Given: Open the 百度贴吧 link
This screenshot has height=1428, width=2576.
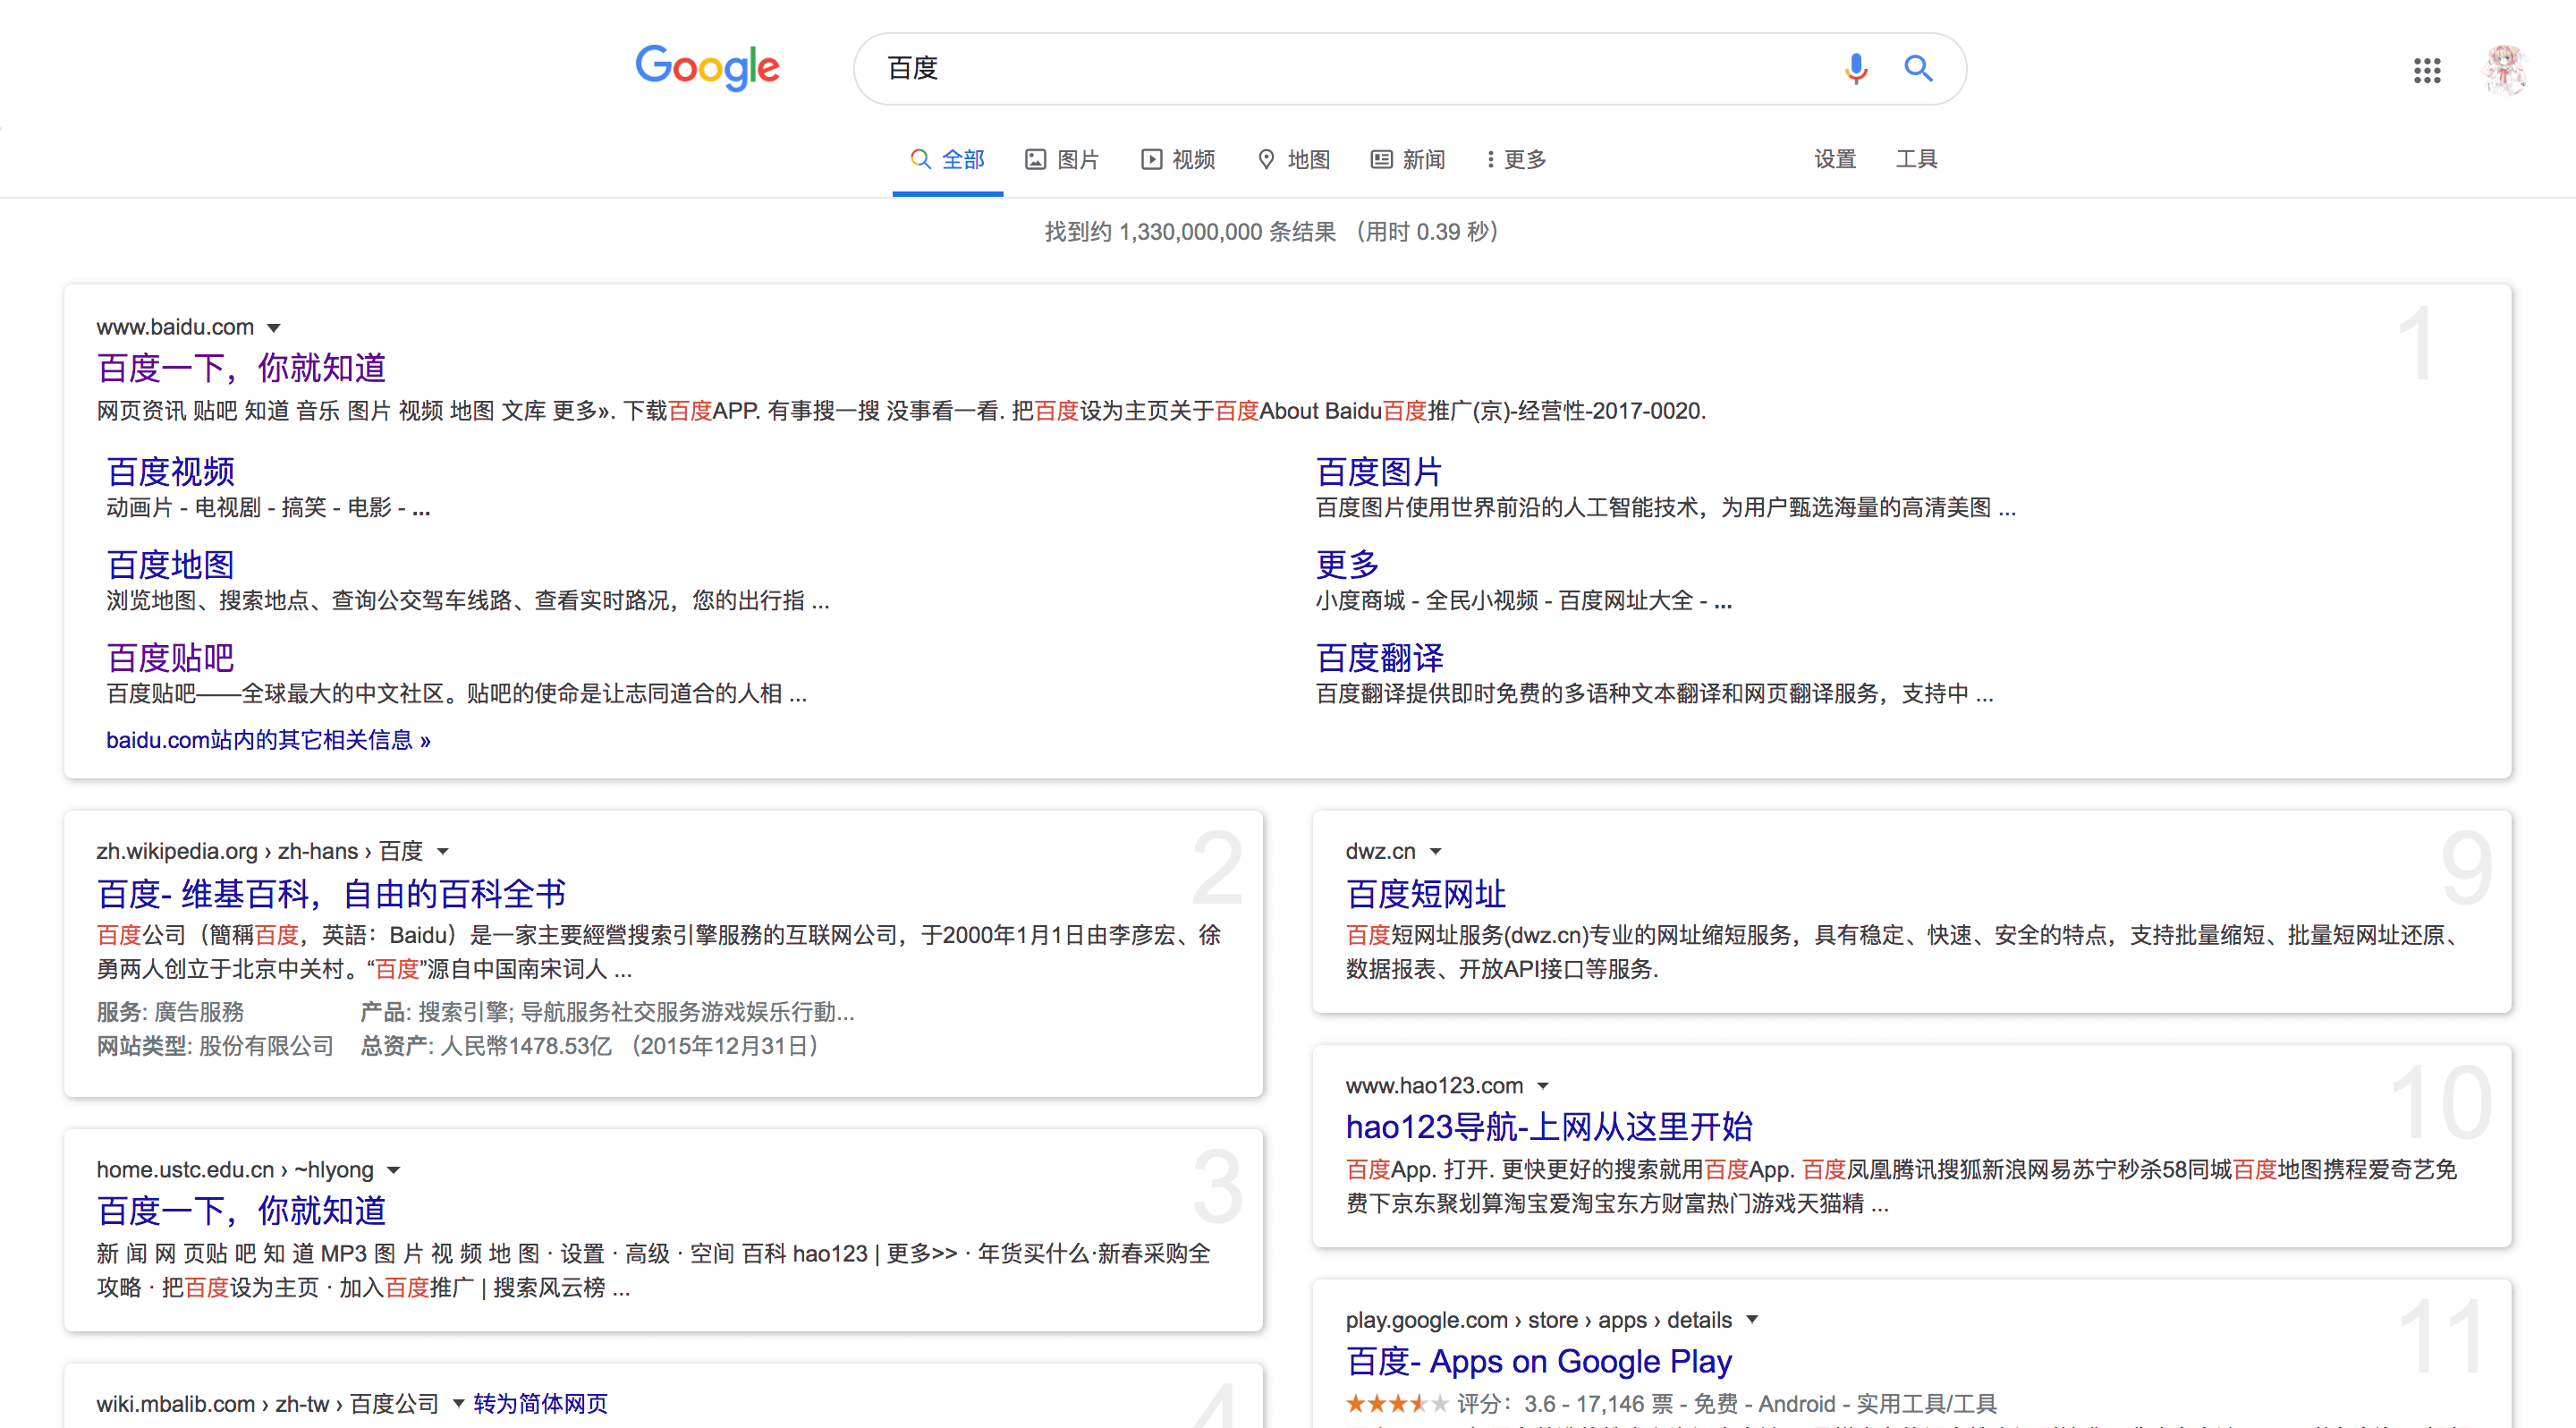Looking at the screenshot, I should (x=169, y=657).
